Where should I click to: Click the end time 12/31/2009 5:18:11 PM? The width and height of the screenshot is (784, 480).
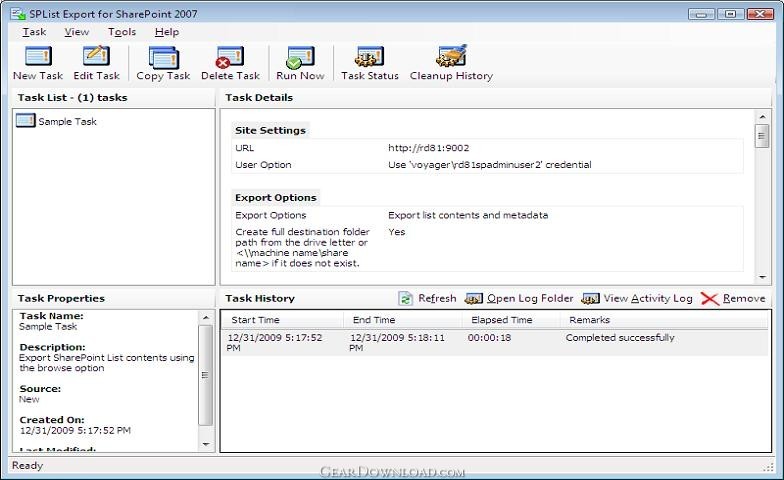(x=397, y=342)
